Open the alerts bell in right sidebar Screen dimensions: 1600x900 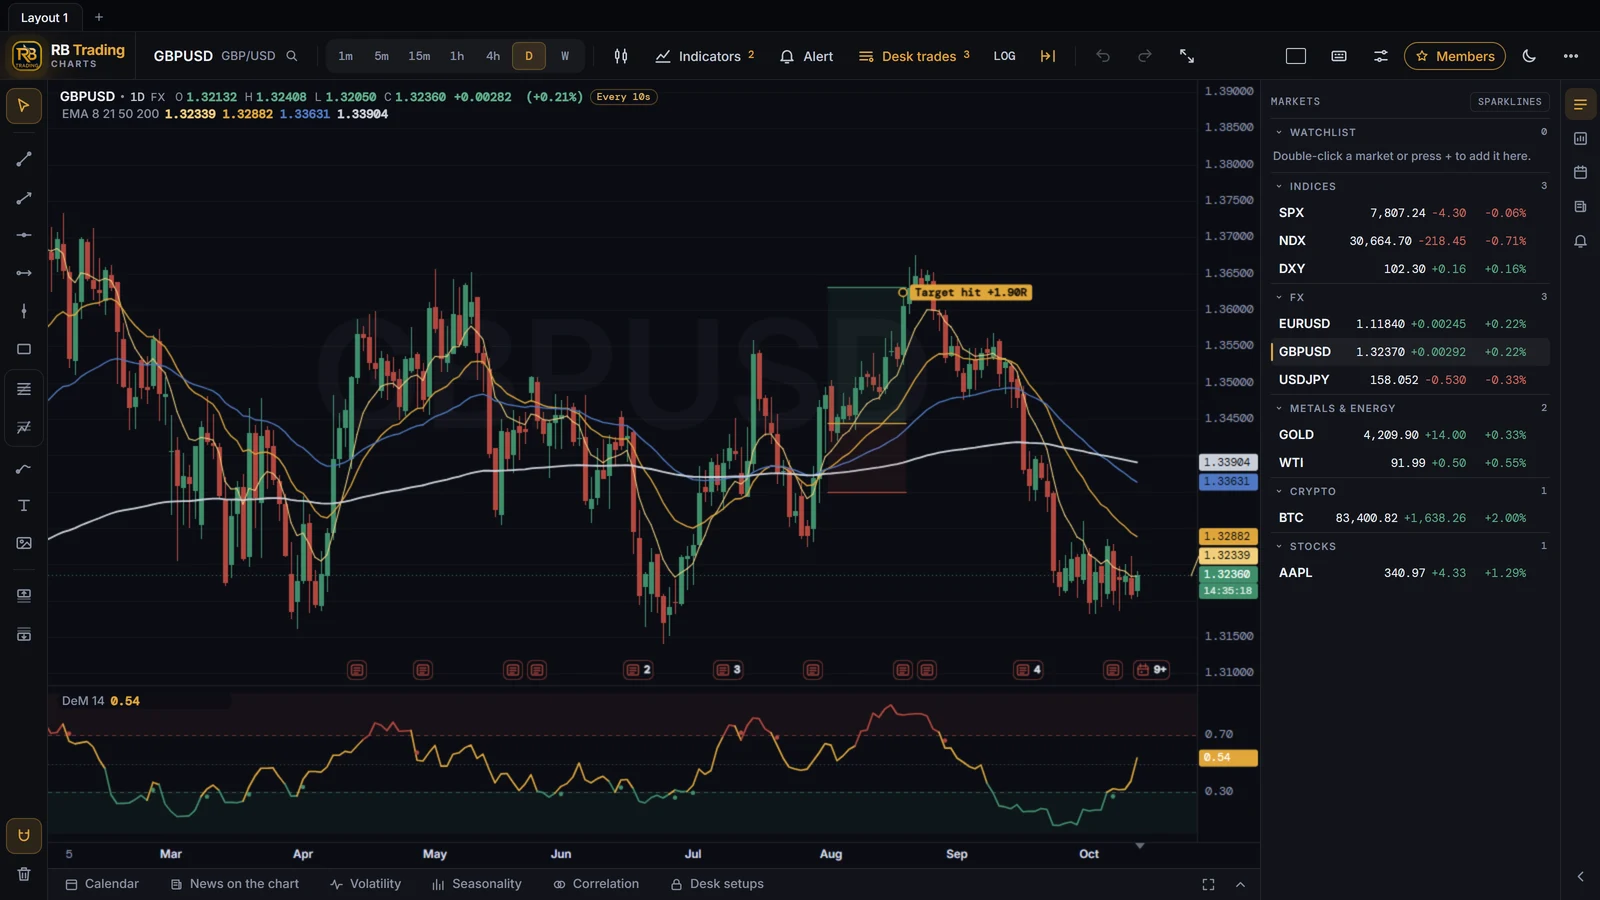coord(1580,241)
